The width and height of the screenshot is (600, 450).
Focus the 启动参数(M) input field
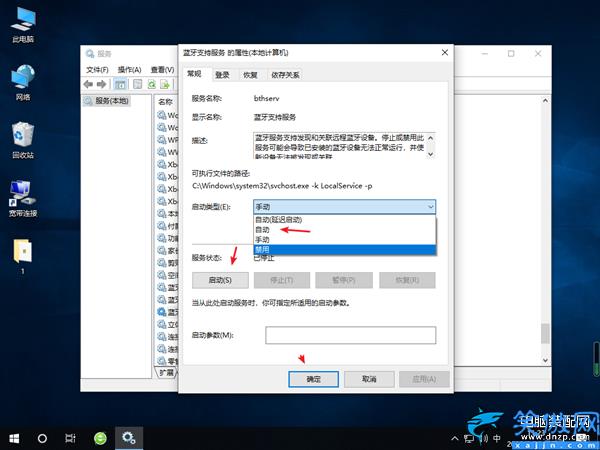(x=351, y=335)
